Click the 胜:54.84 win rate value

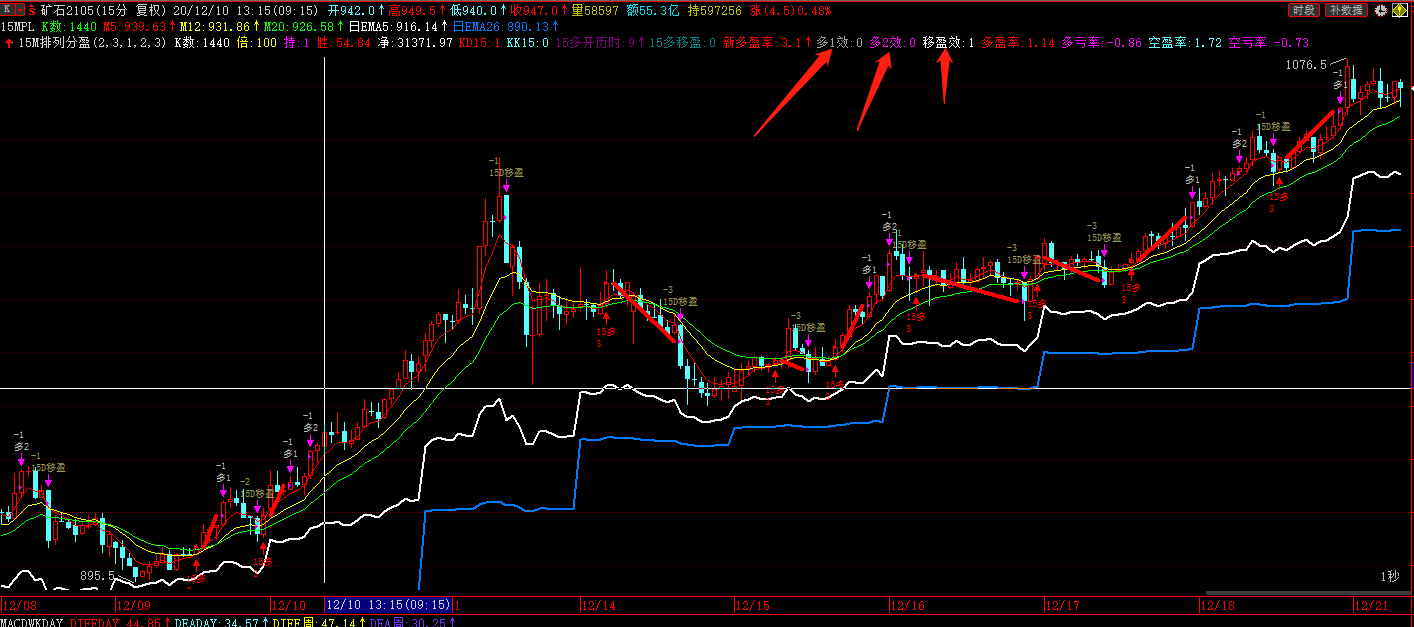[x=343, y=43]
